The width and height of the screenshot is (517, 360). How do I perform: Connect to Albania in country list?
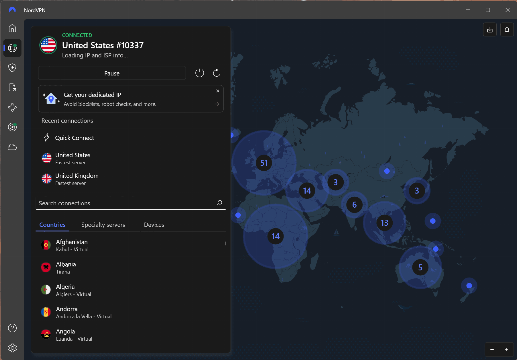tap(131, 267)
